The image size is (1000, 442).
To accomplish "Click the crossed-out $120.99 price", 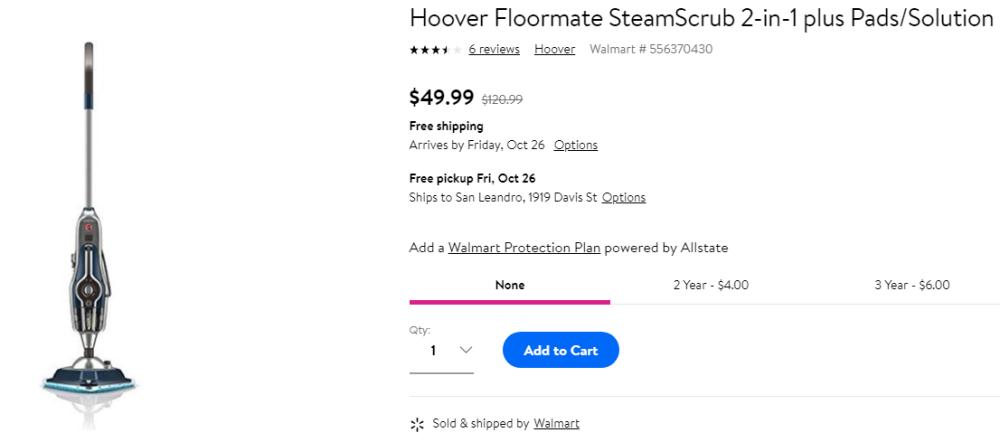I will 502,99.
